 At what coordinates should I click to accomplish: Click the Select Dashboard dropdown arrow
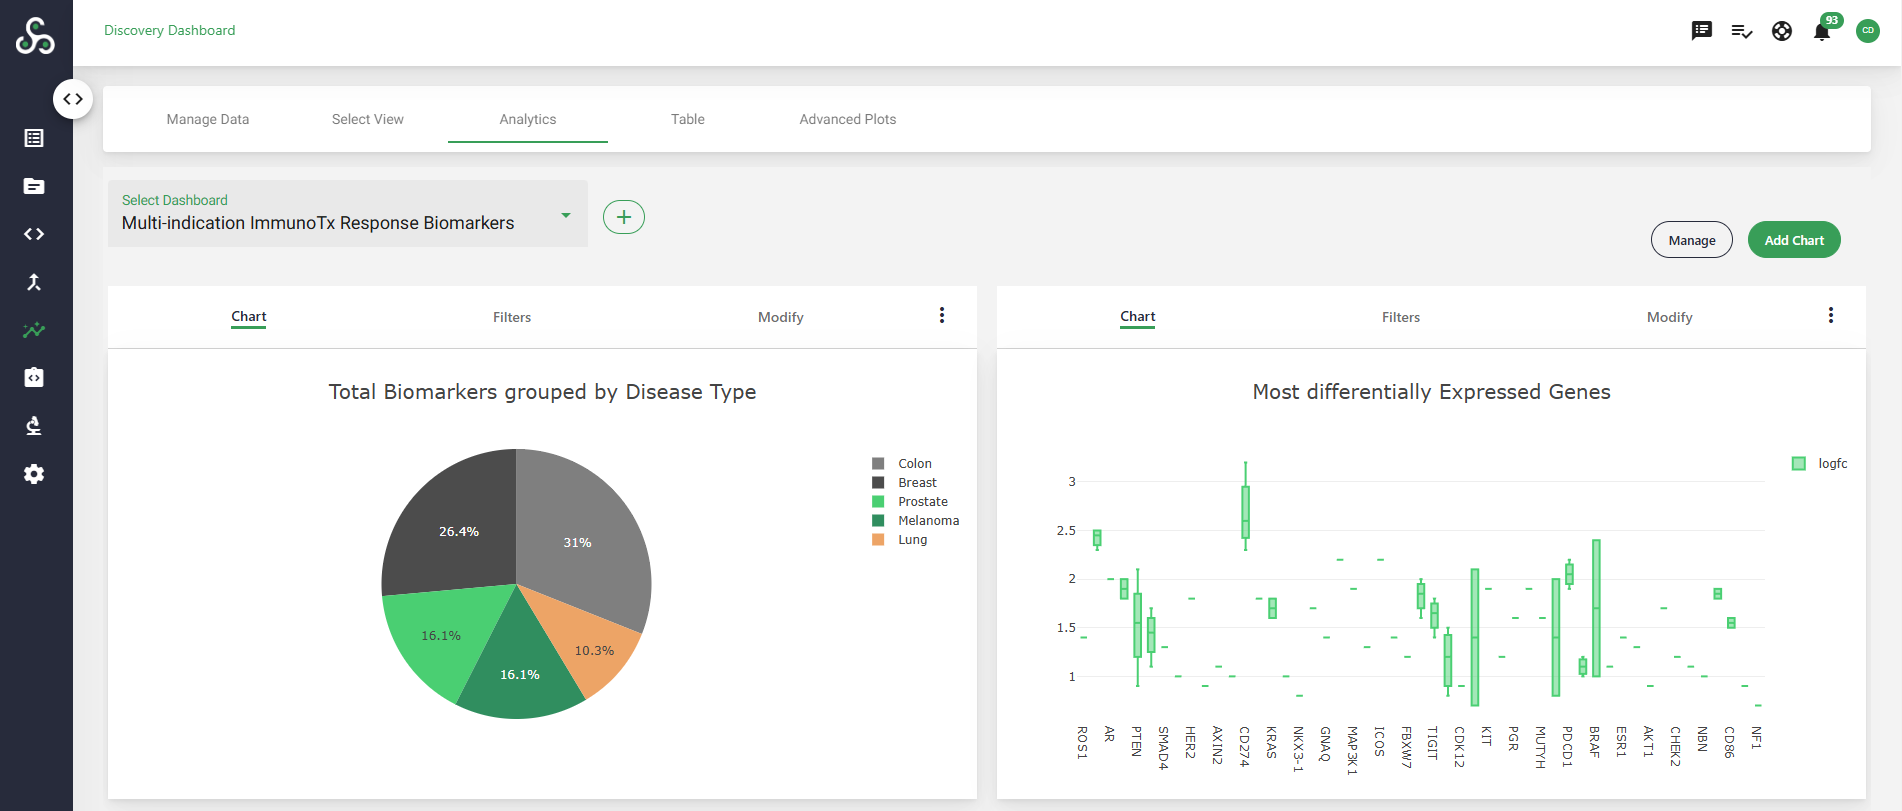[566, 215]
